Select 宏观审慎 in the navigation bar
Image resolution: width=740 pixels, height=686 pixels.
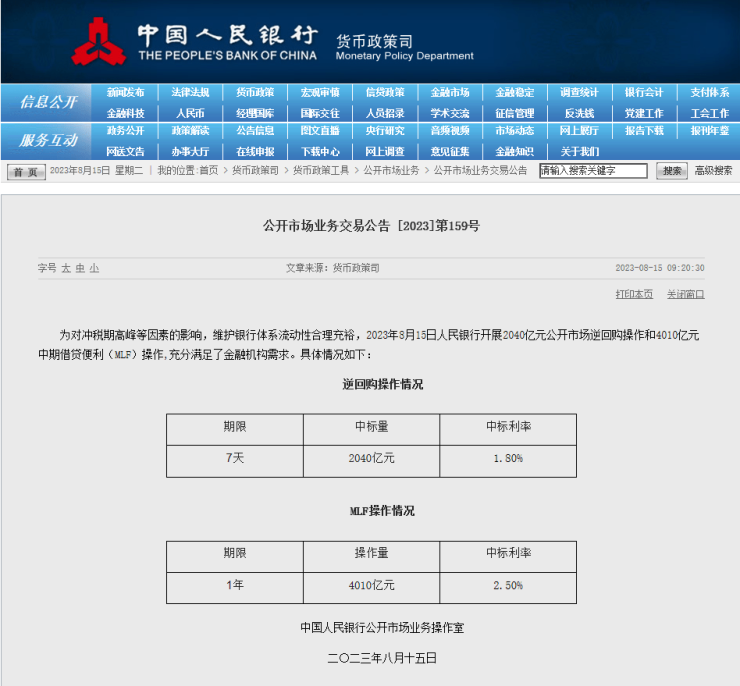point(320,92)
